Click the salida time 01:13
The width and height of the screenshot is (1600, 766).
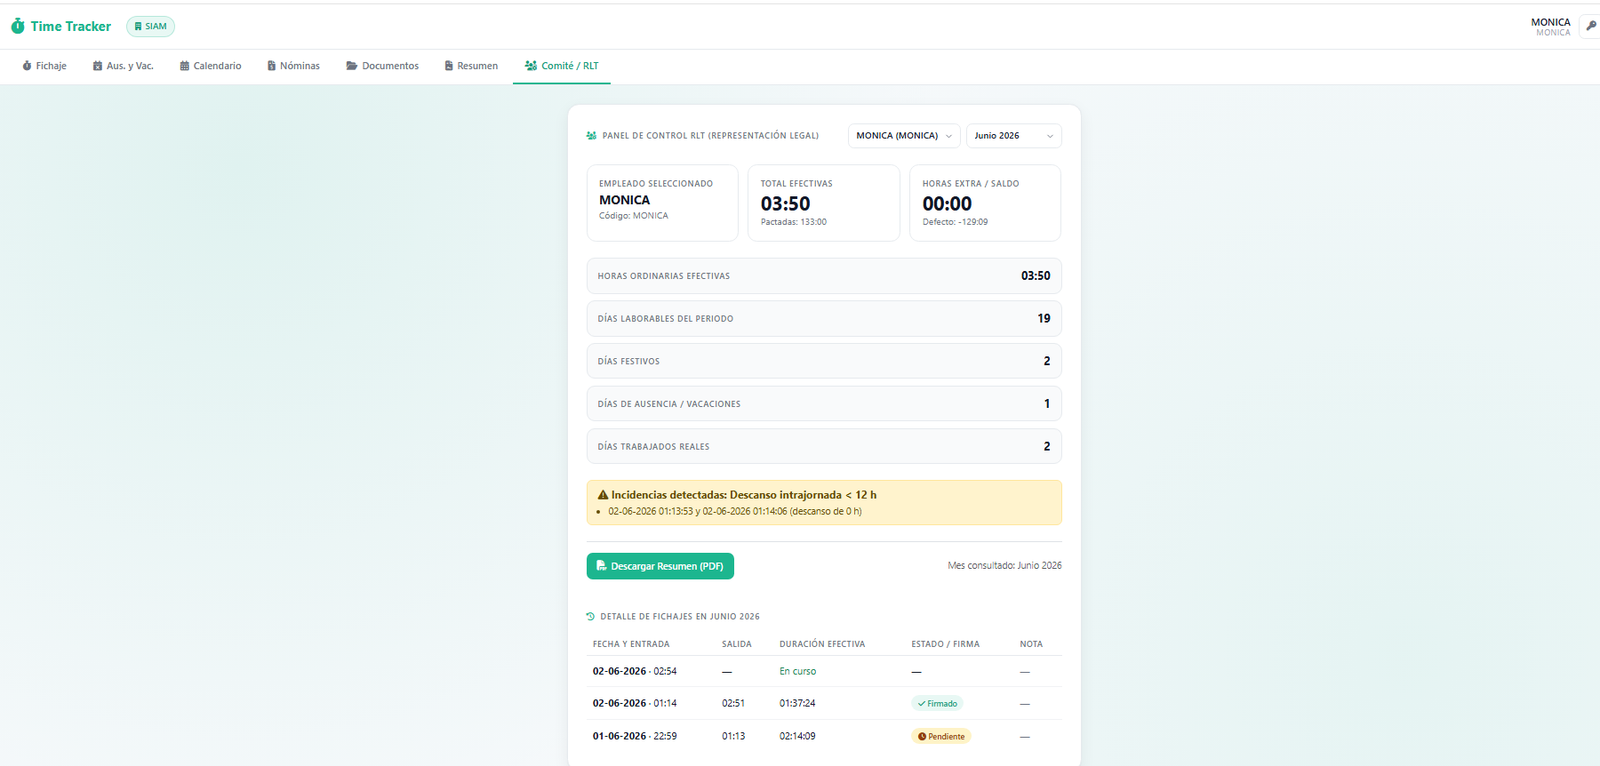733,737
